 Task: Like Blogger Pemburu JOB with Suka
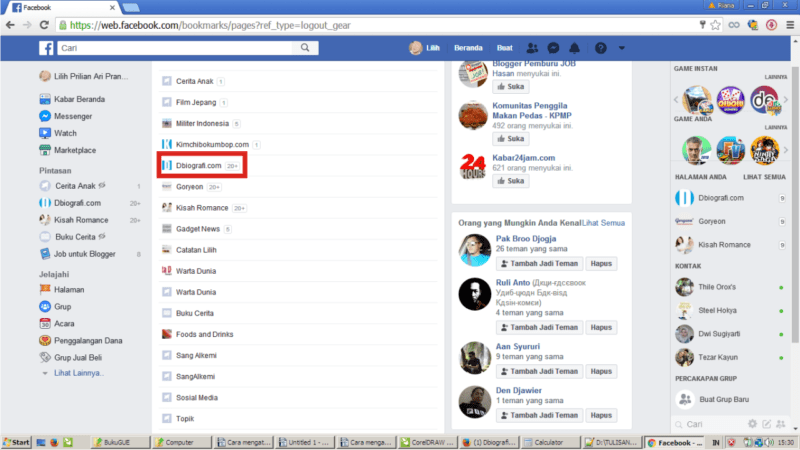click(x=511, y=86)
